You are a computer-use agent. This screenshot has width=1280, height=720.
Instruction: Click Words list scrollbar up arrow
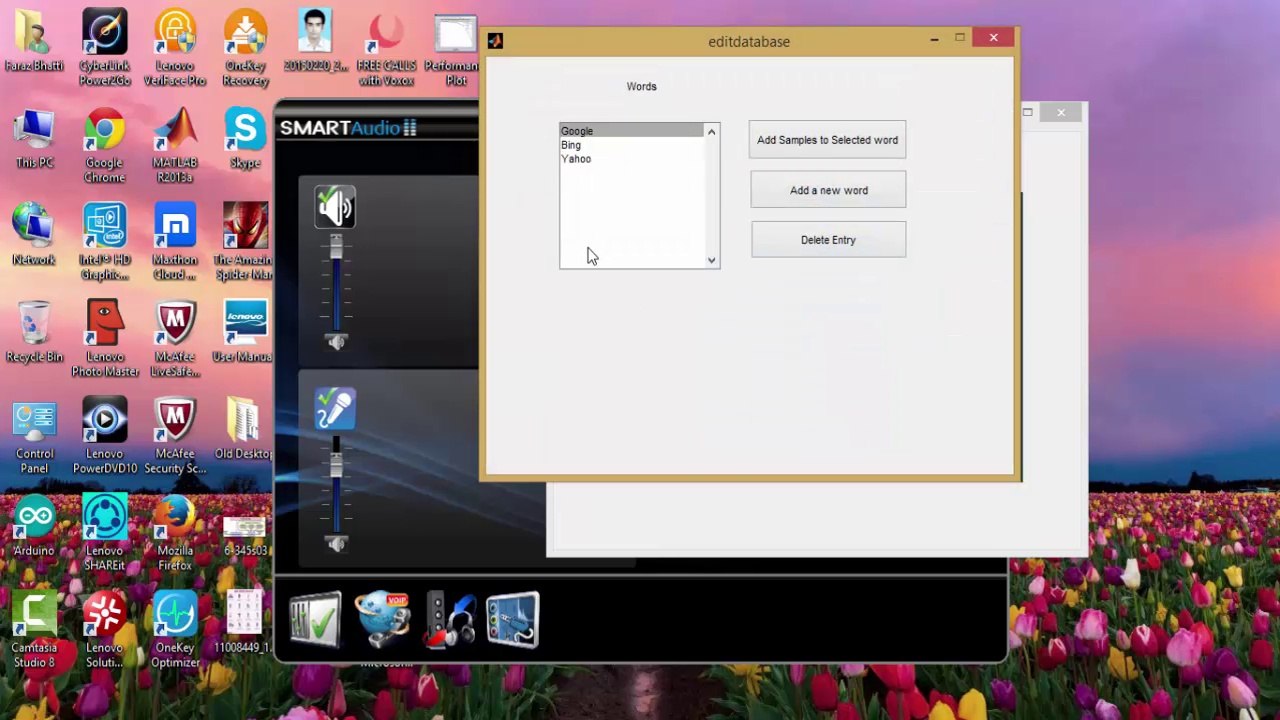pyautogui.click(x=711, y=132)
